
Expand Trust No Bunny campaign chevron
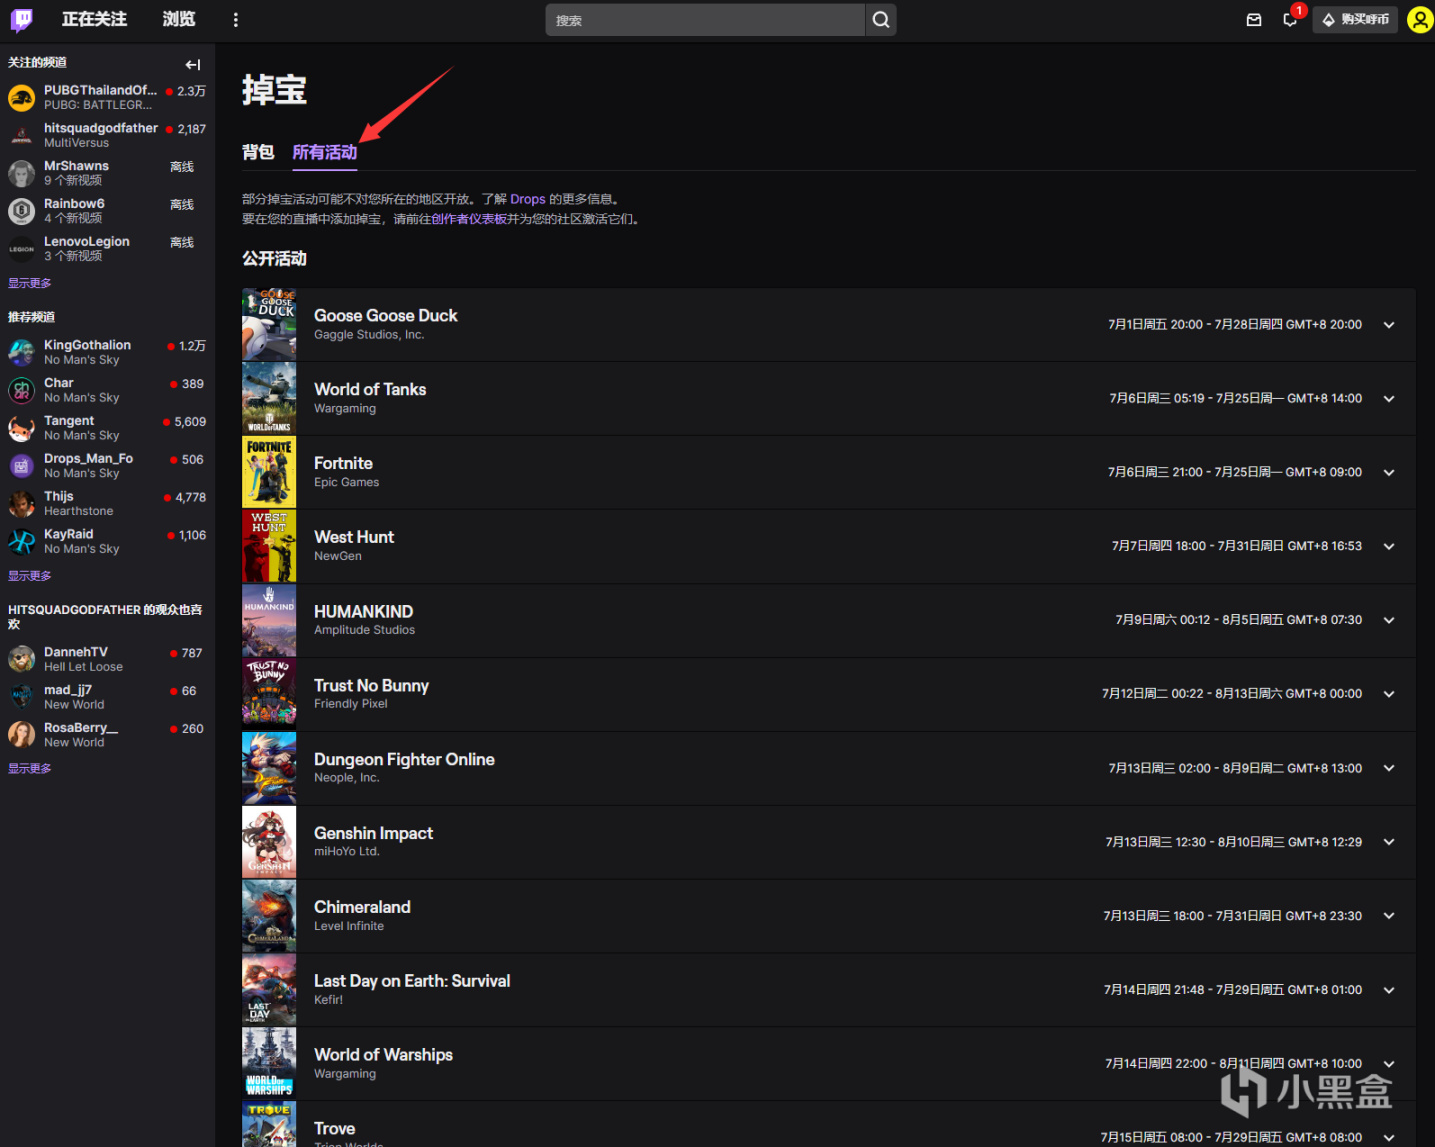click(x=1389, y=694)
